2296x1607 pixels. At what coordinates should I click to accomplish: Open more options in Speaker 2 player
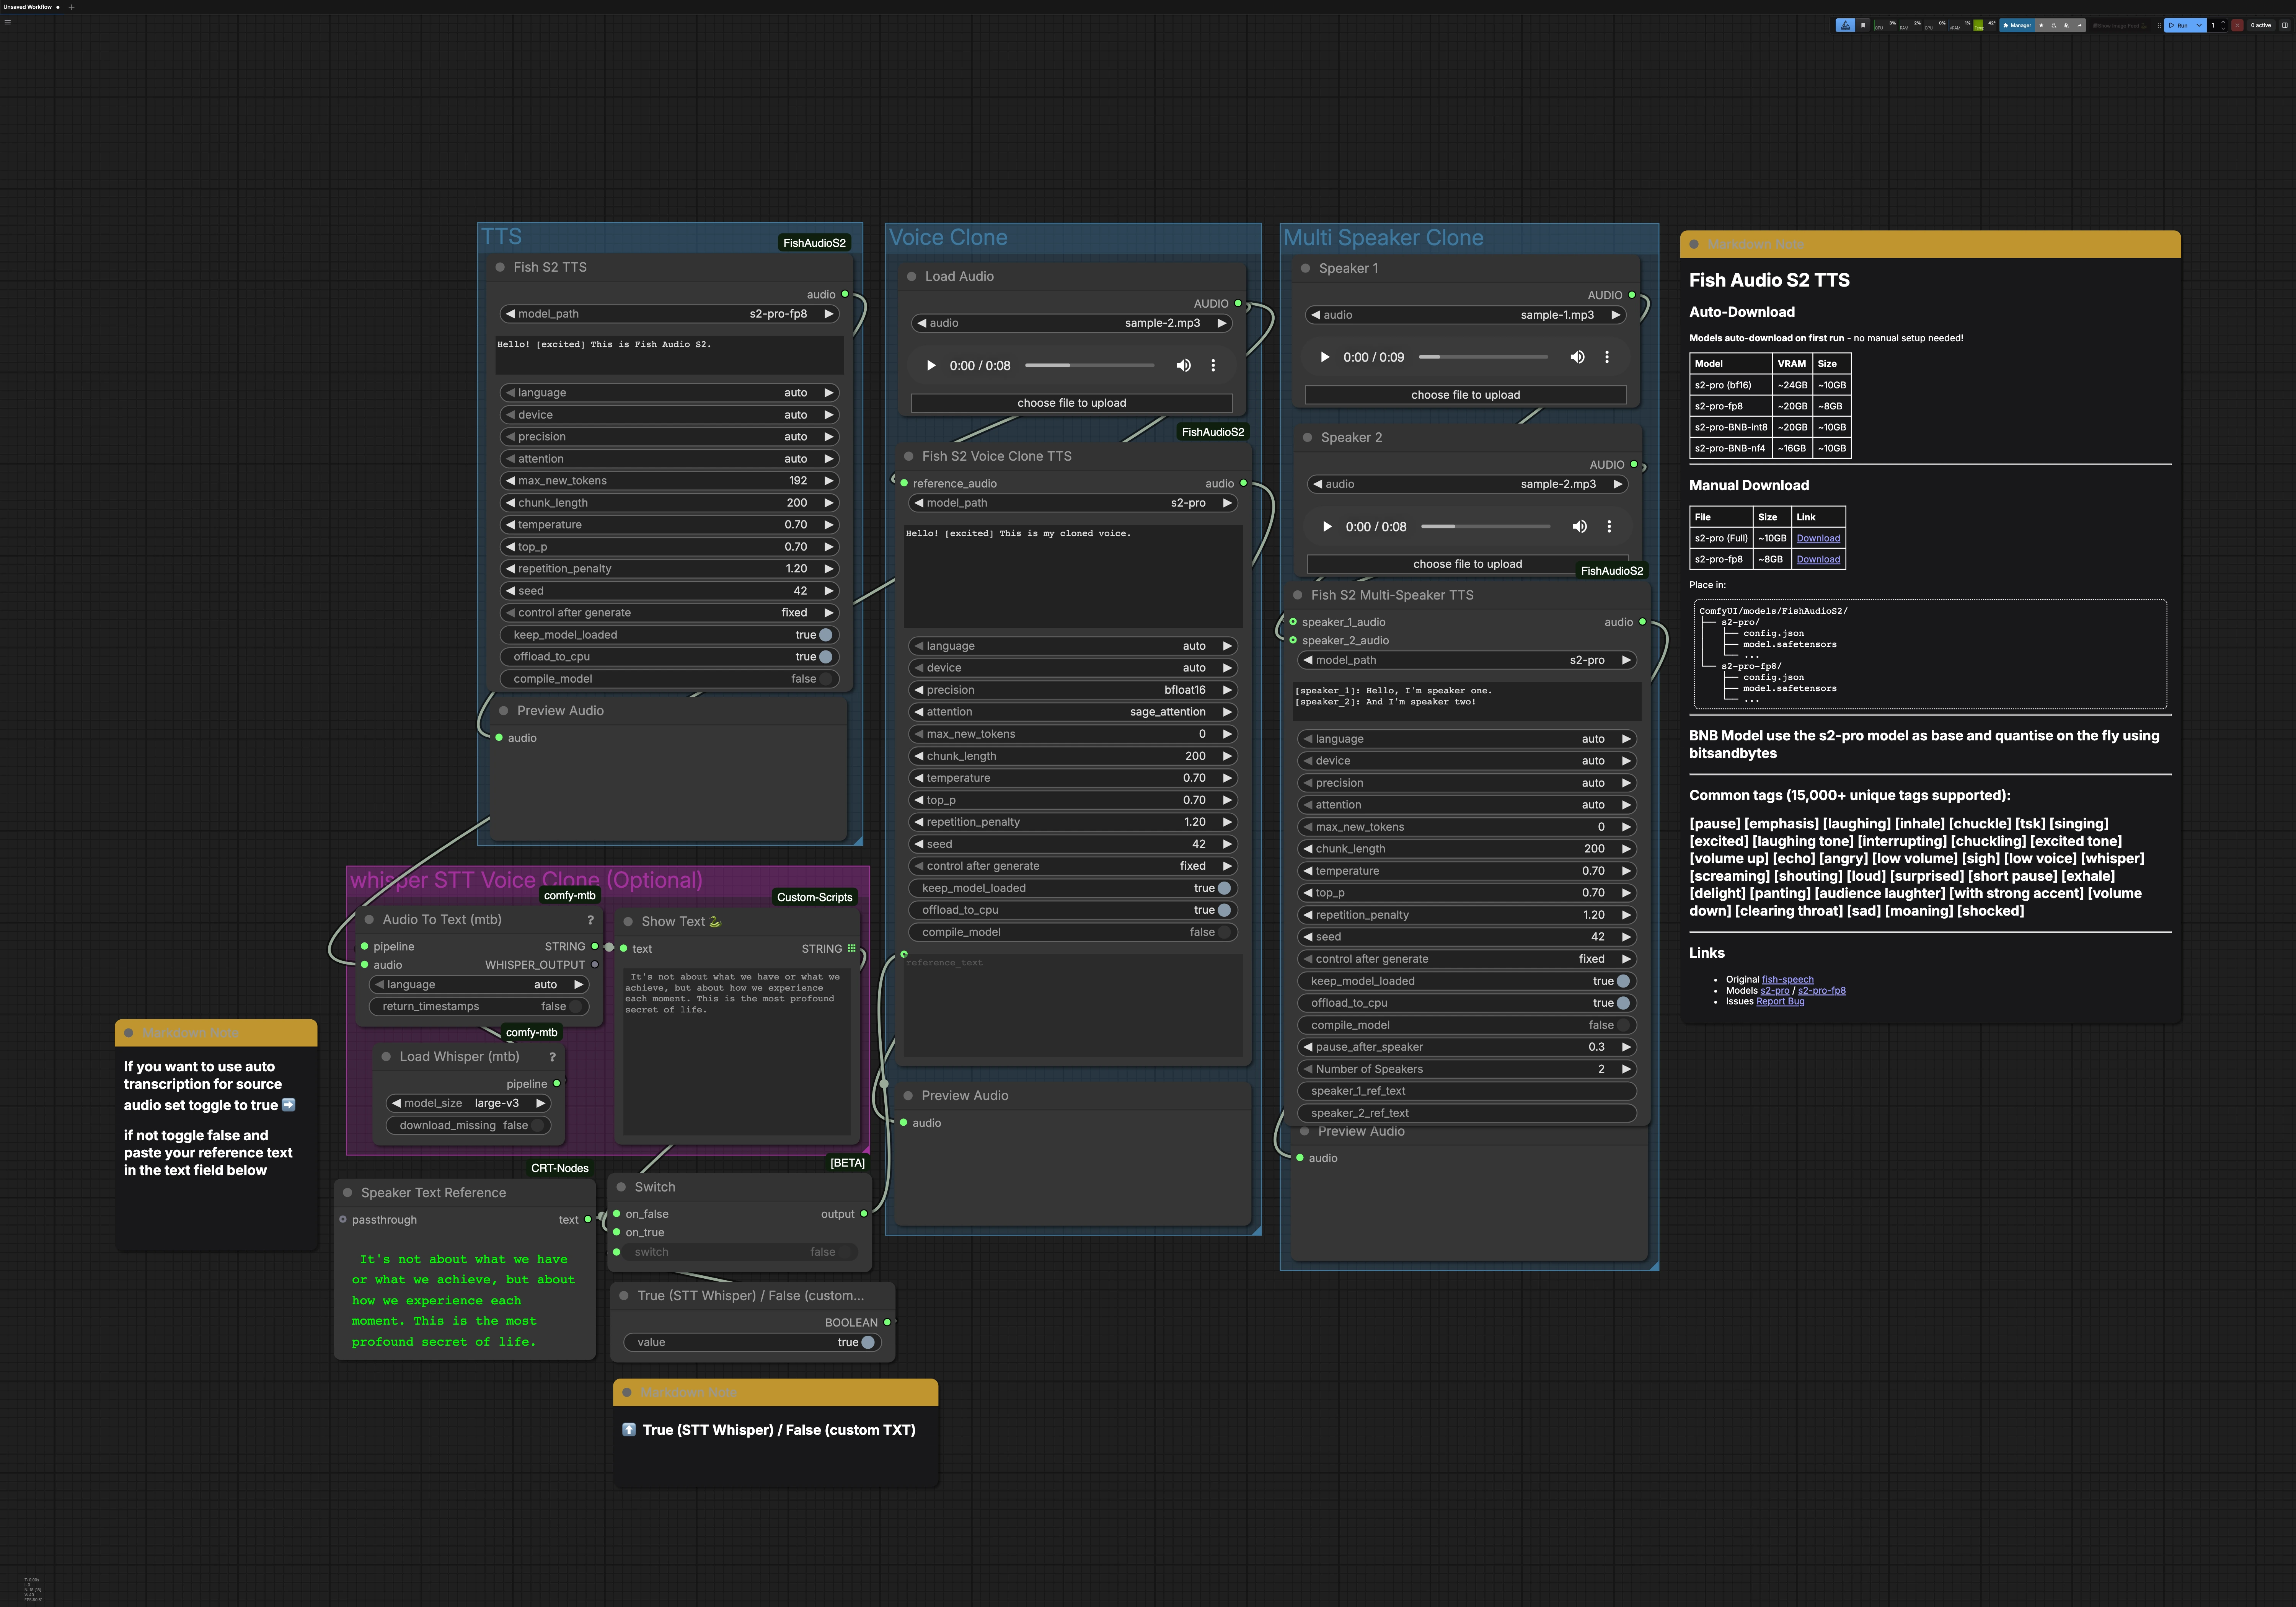[1609, 526]
